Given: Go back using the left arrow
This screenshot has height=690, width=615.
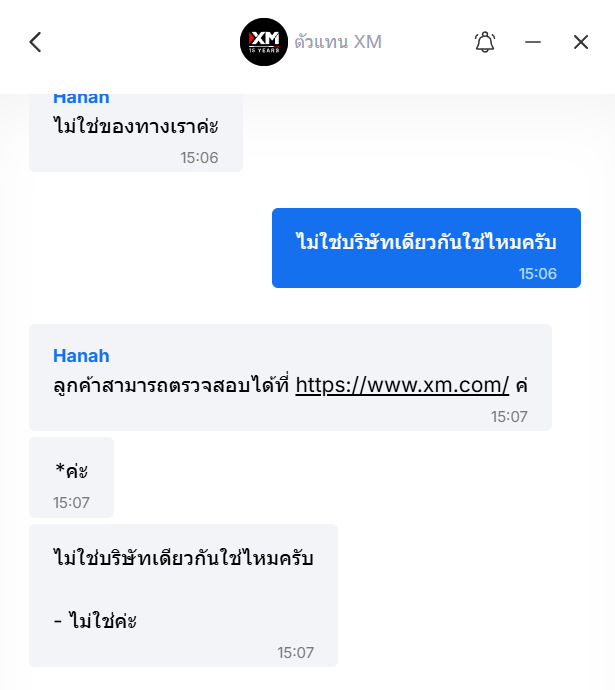Looking at the screenshot, I should pos(35,42).
